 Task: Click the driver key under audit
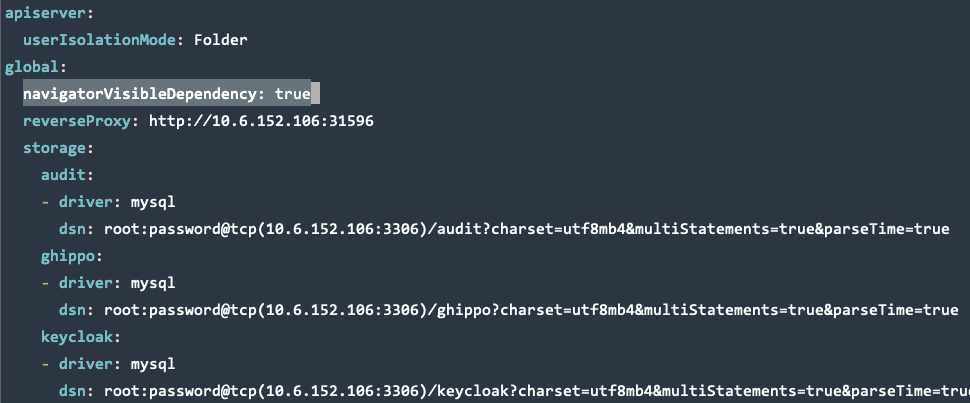90,202
